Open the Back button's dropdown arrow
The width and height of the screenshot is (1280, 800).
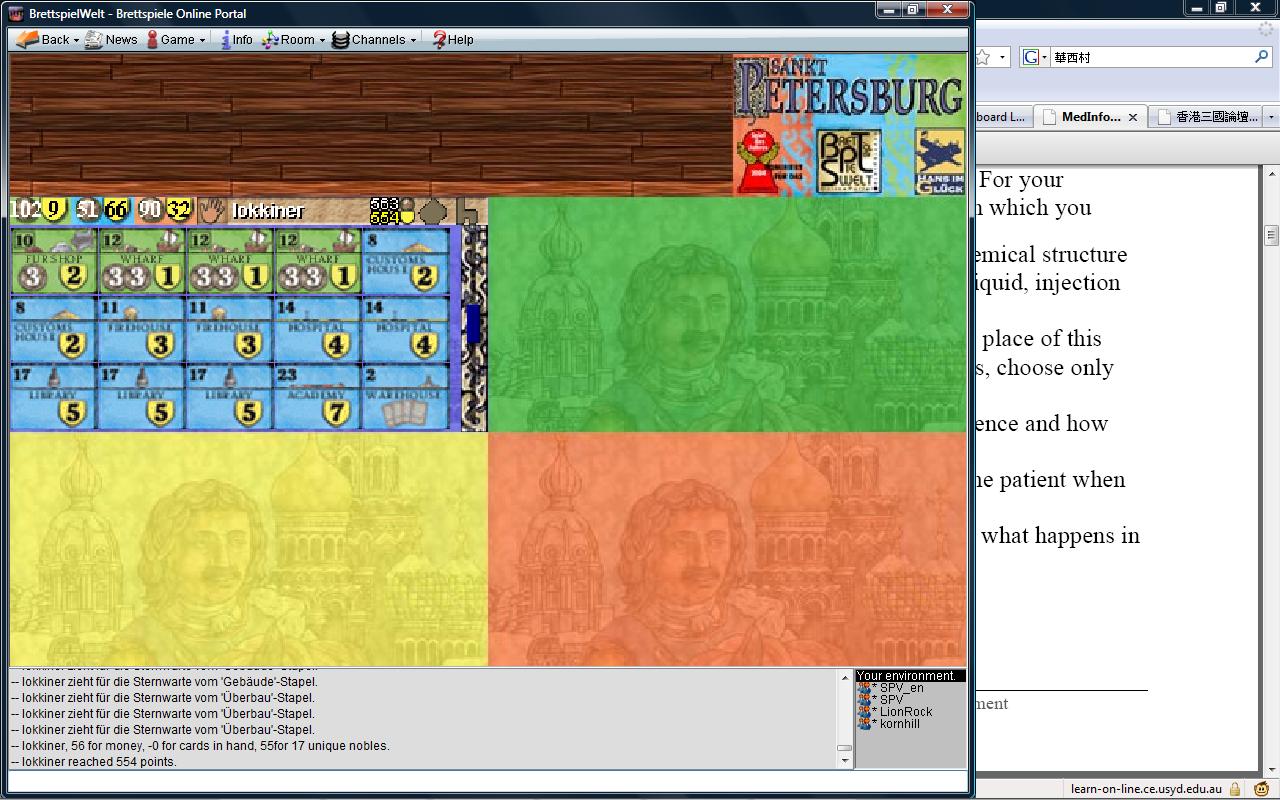coord(76,41)
